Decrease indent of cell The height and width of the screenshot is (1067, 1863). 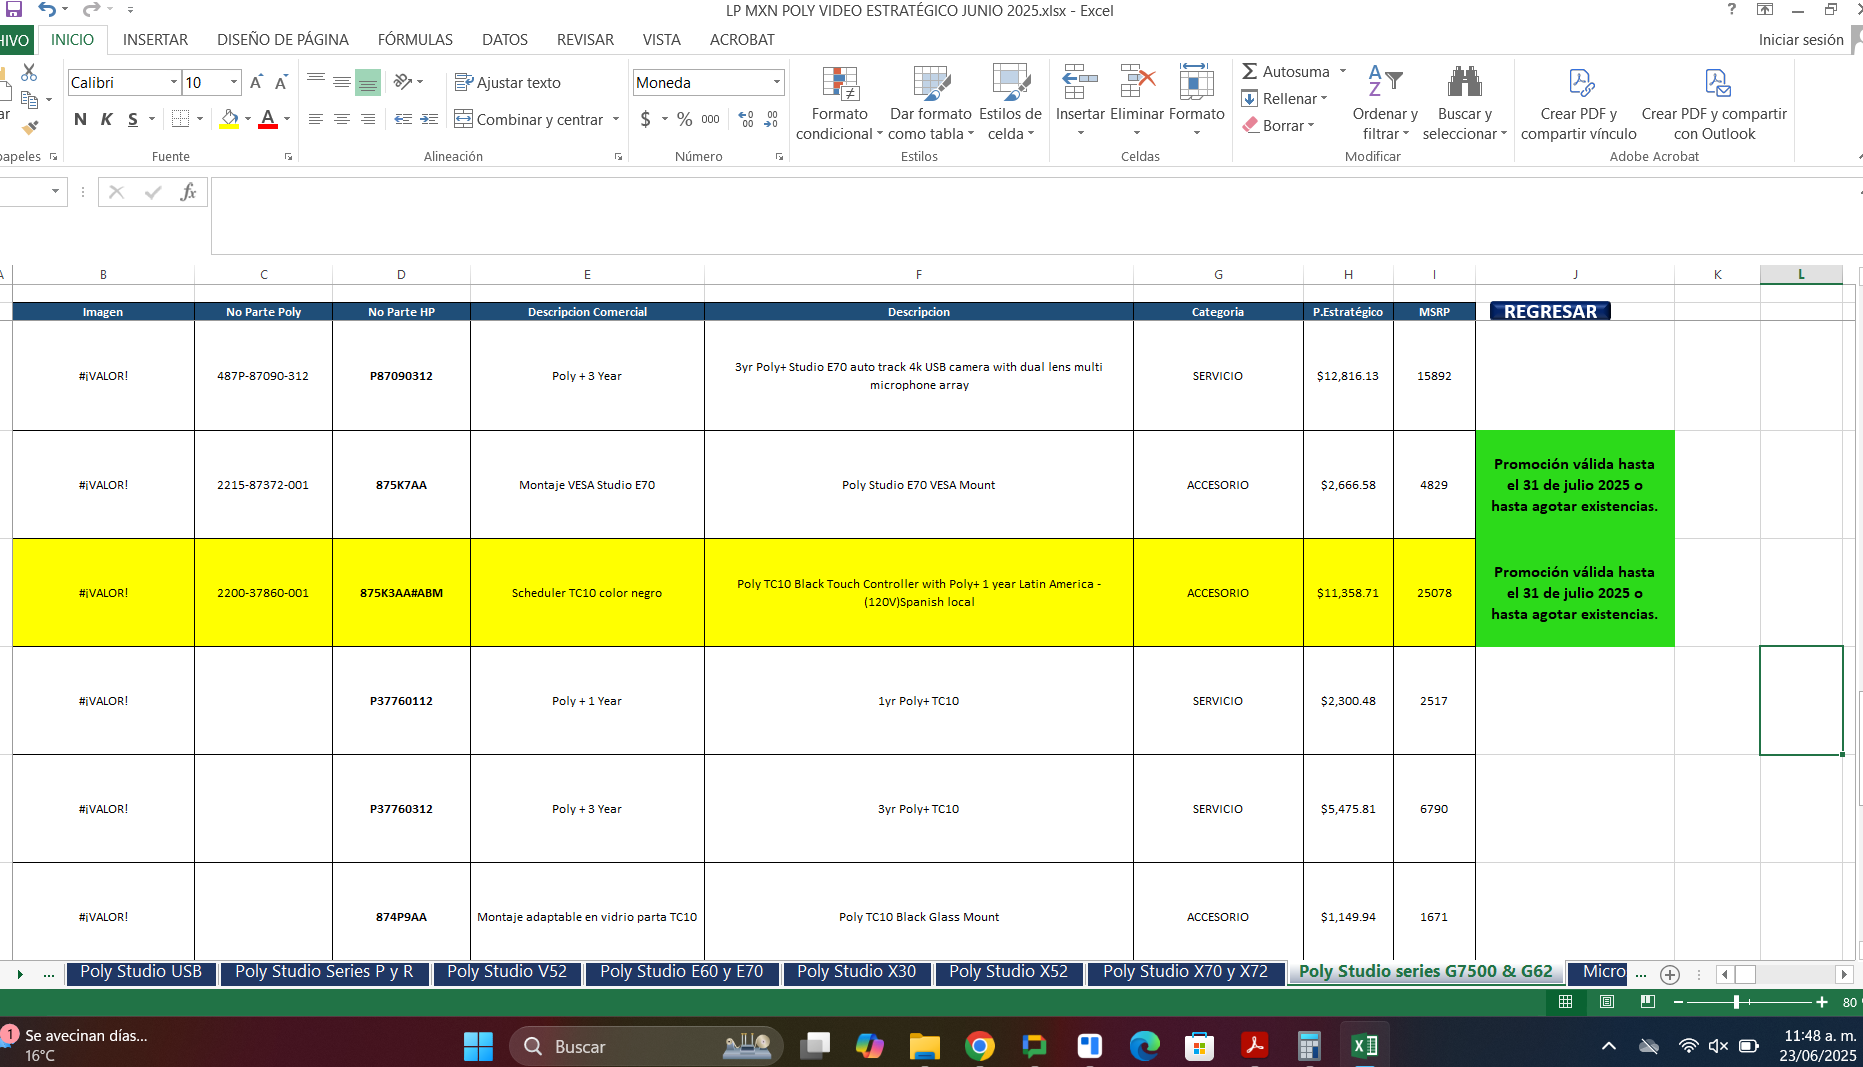click(x=403, y=119)
